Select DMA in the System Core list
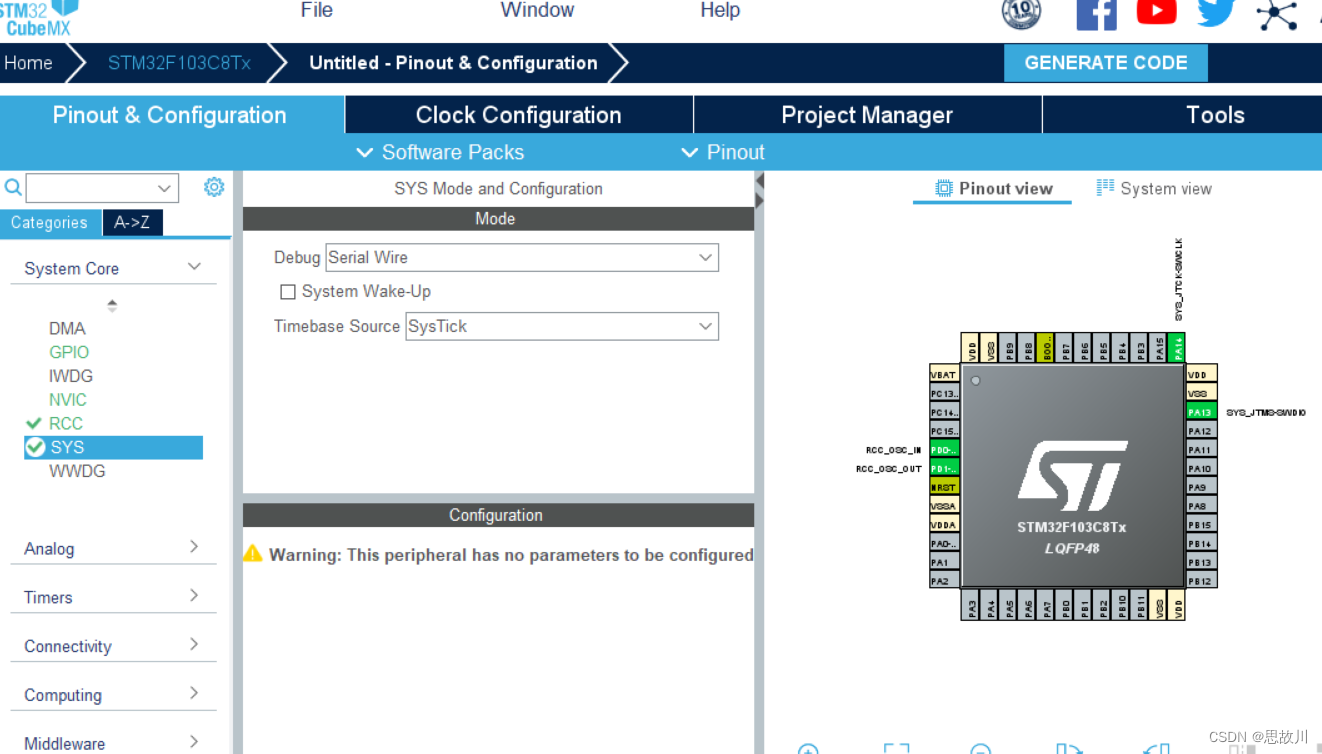The height and width of the screenshot is (754, 1322). pos(67,328)
